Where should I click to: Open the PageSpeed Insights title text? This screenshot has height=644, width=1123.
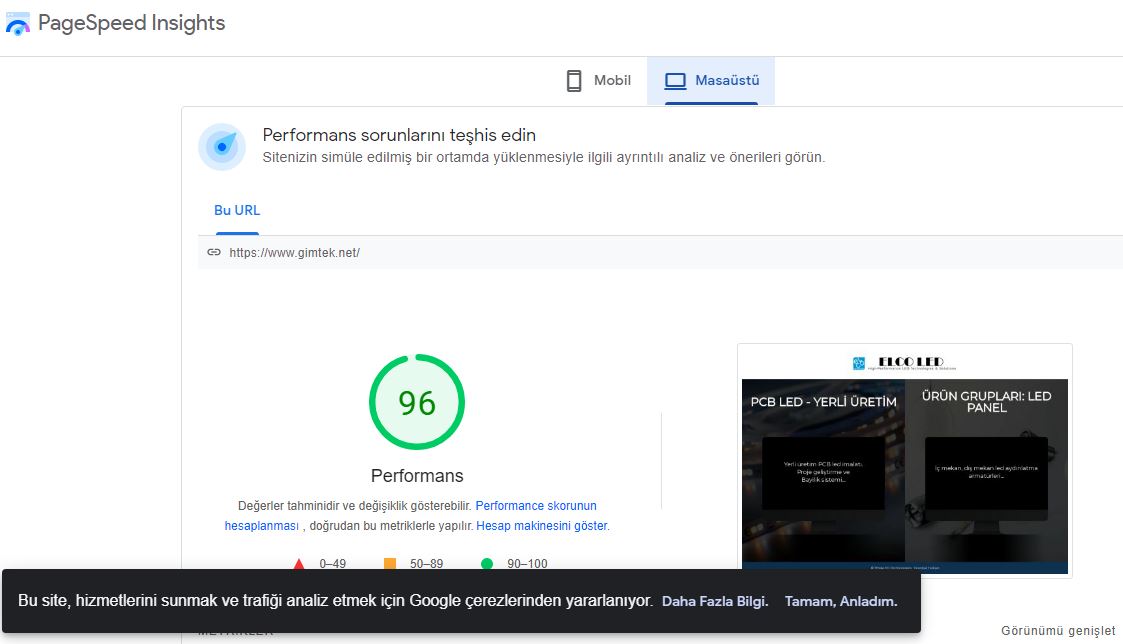pyautogui.click(x=132, y=23)
